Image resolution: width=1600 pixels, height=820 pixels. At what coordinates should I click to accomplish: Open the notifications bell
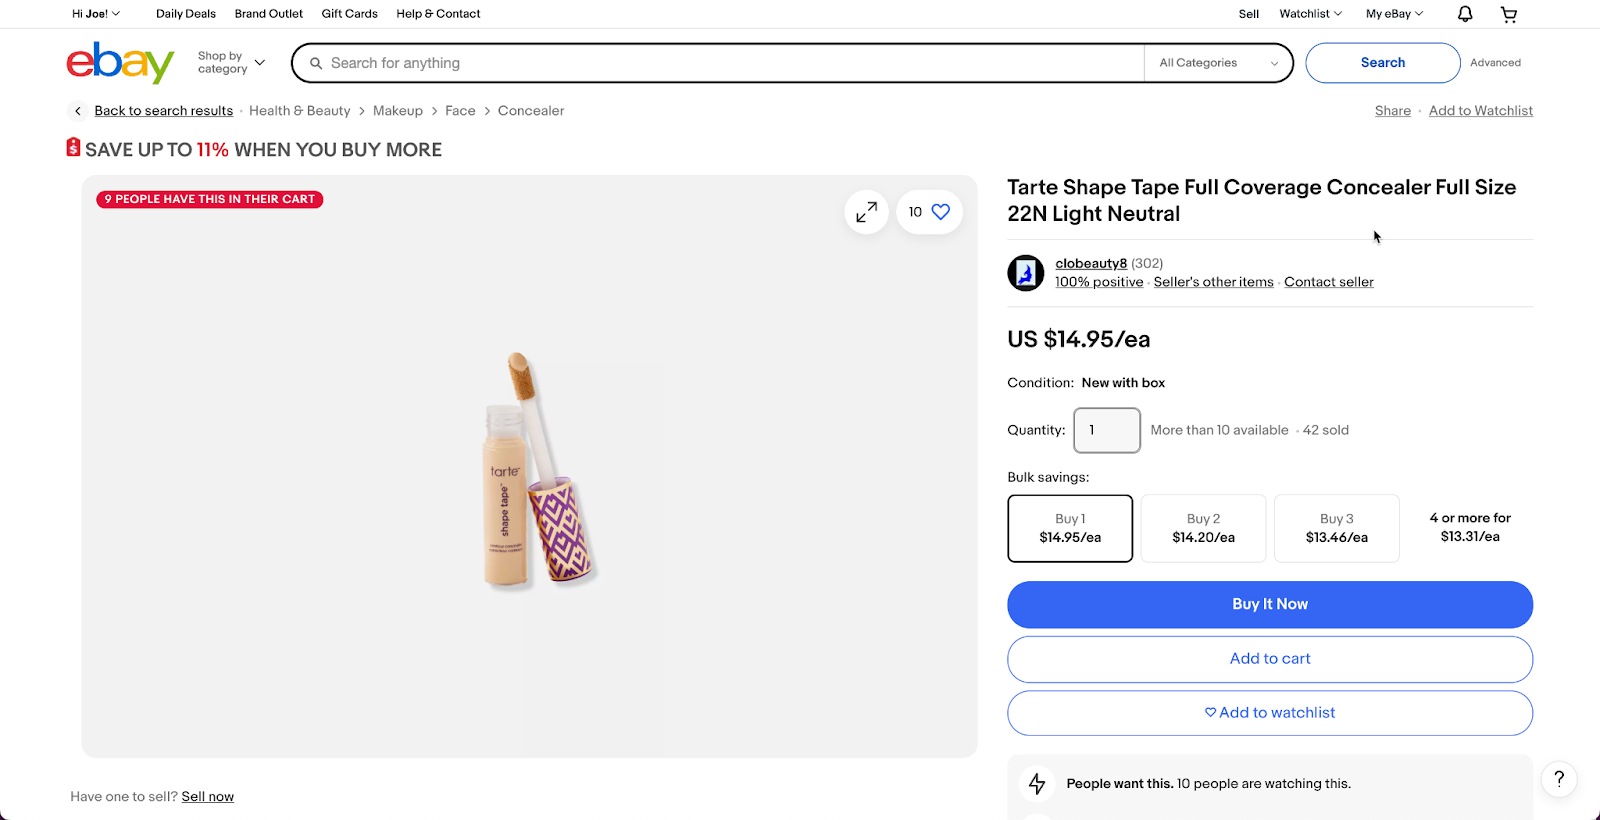1465,14
